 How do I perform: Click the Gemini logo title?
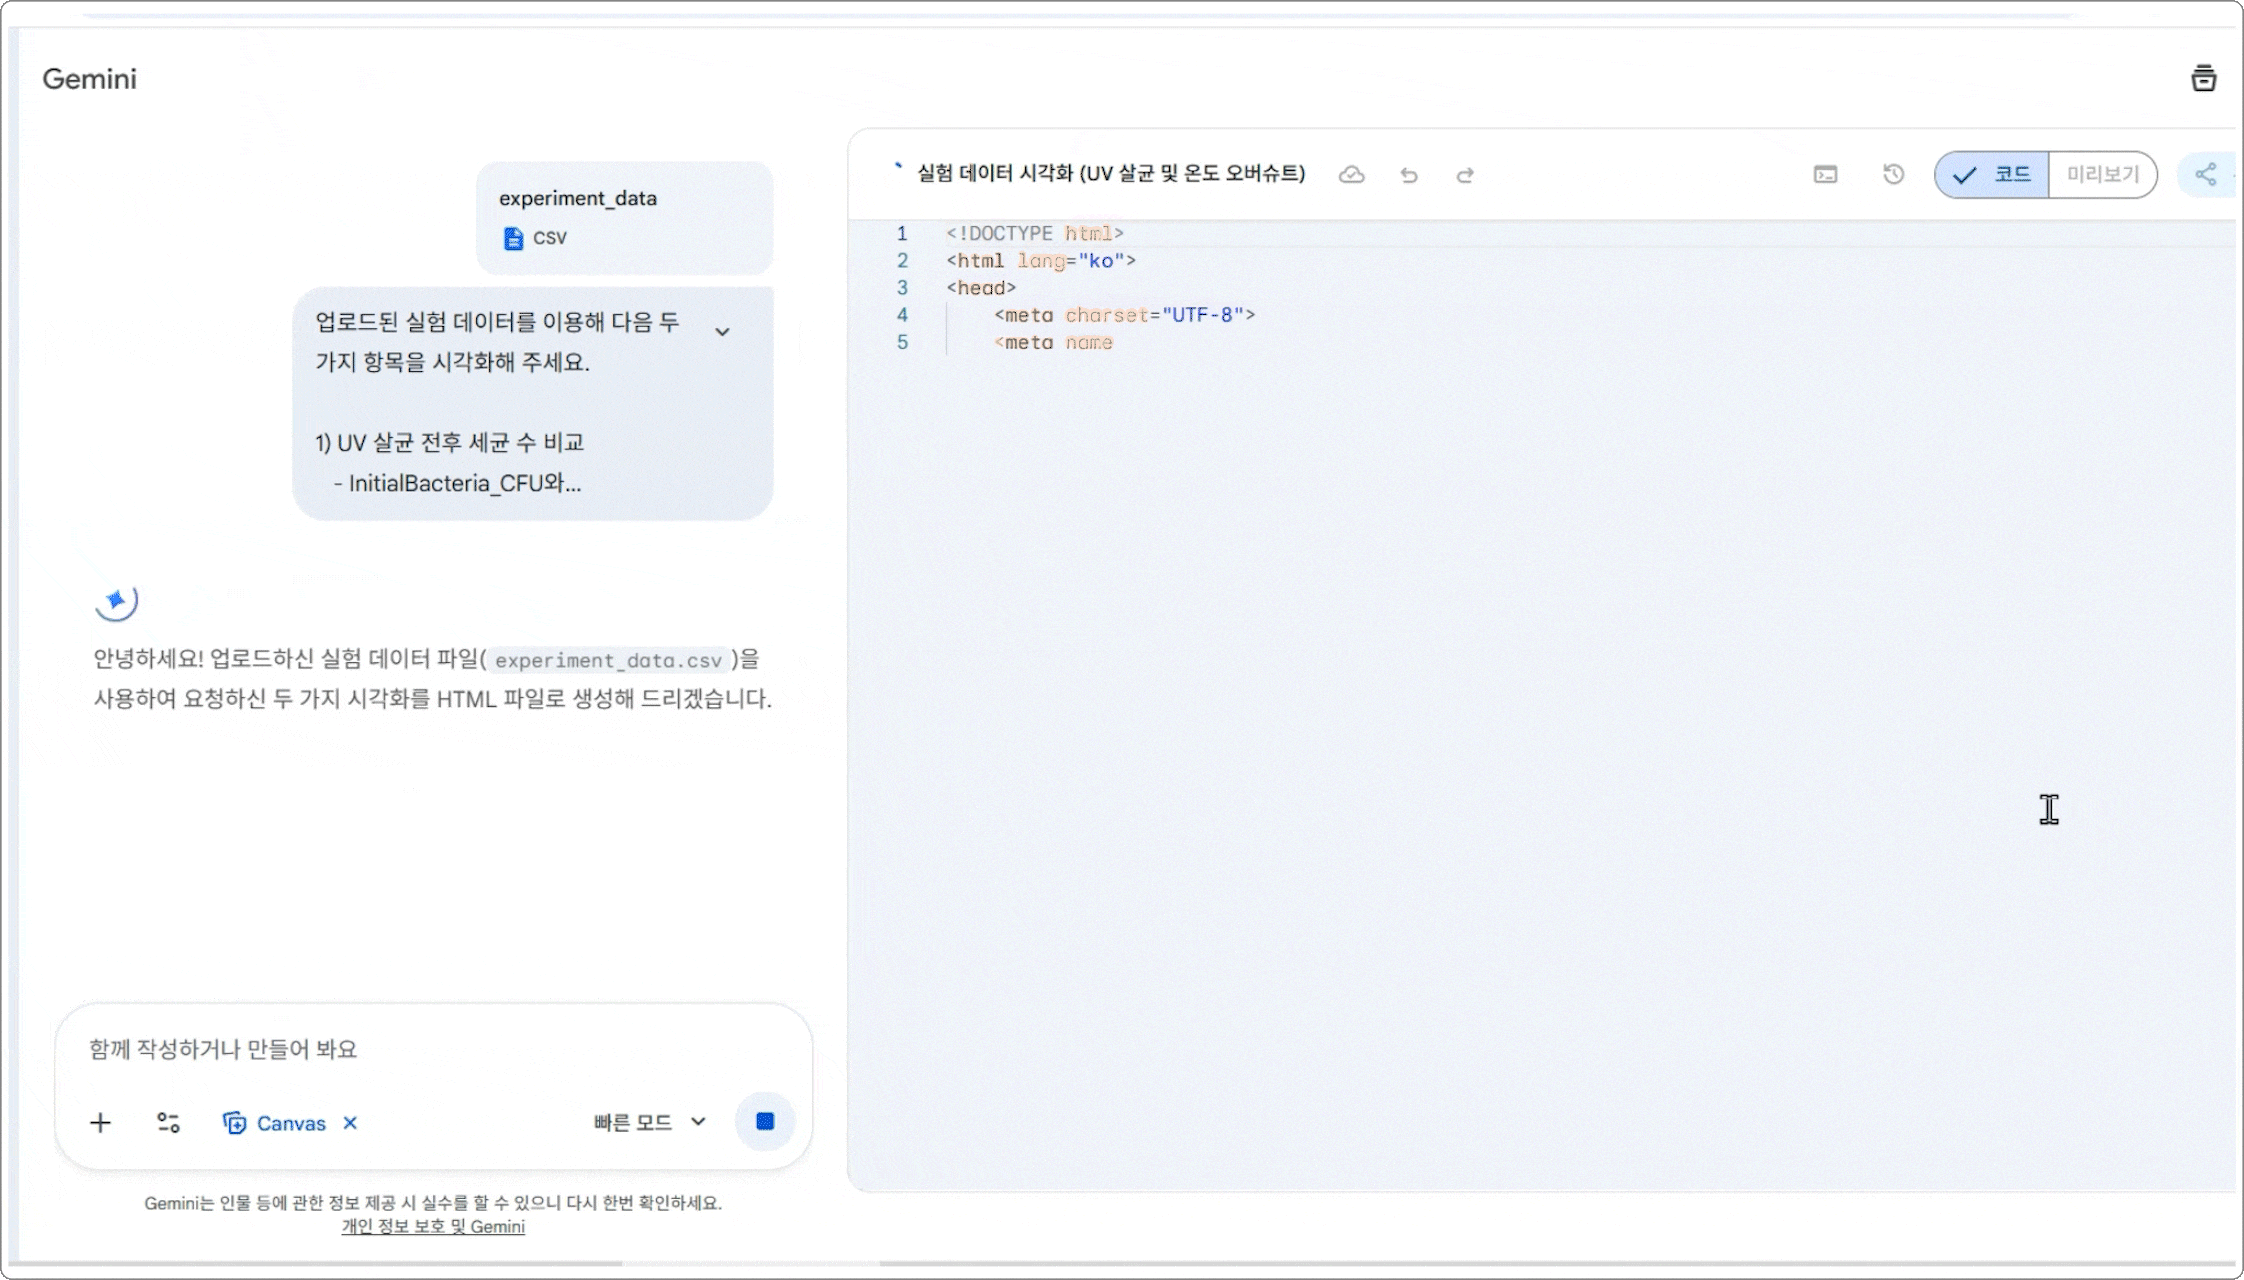[89, 79]
